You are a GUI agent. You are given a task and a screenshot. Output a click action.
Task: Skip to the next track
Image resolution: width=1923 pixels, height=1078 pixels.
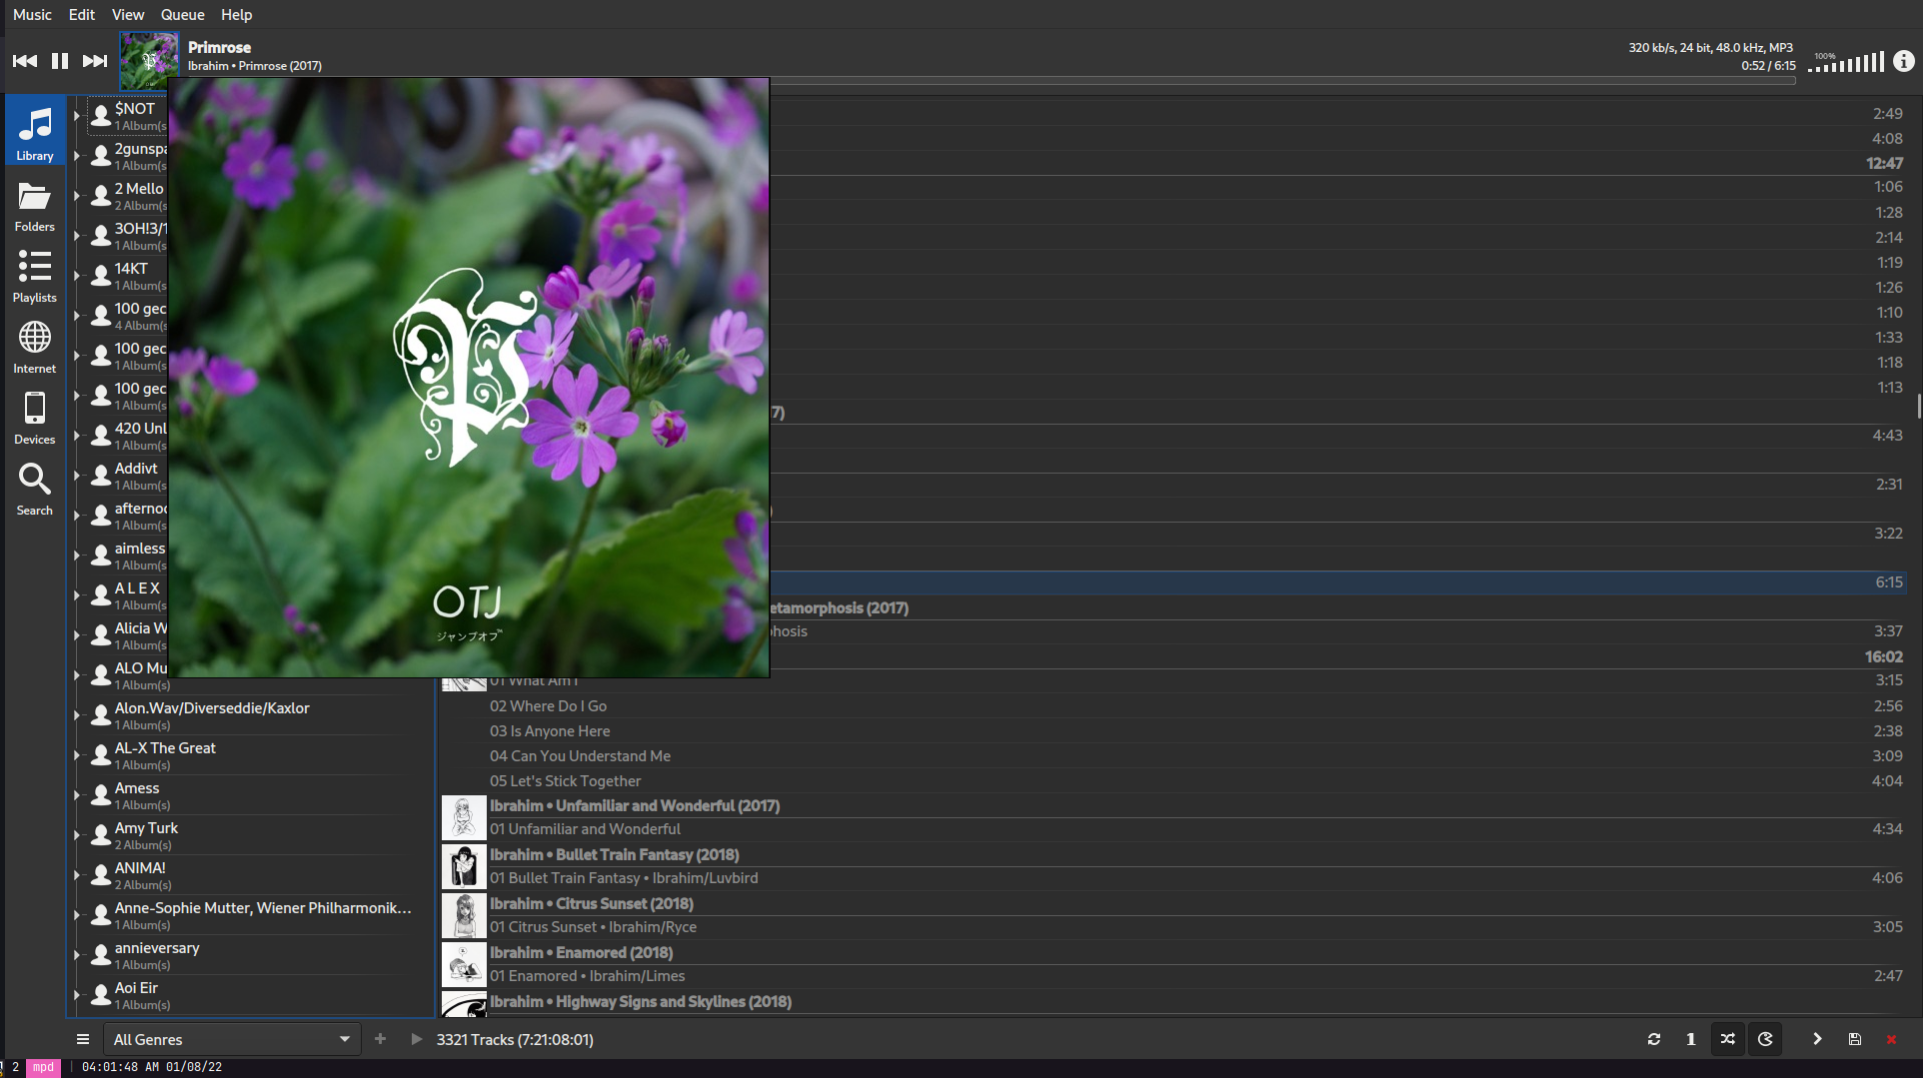point(95,61)
